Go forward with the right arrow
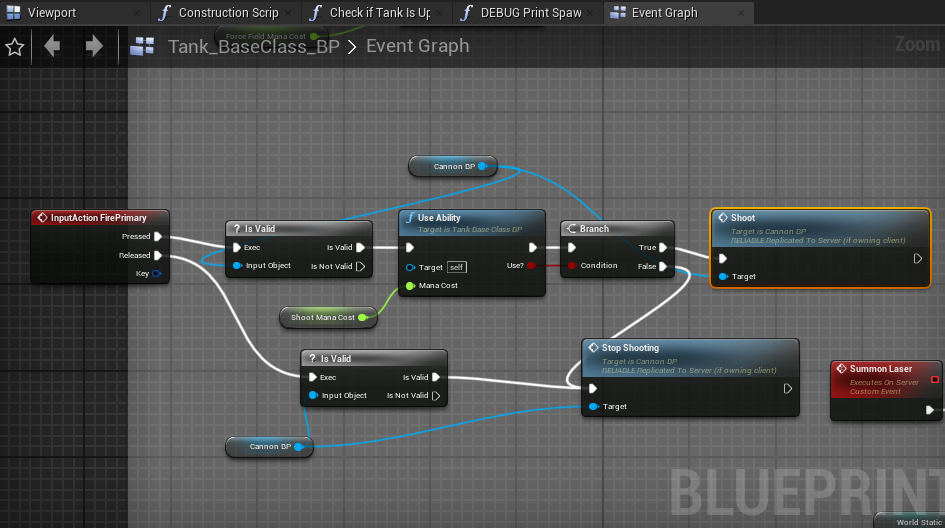The height and width of the screenshot is (528, 945). click(94, 46)
